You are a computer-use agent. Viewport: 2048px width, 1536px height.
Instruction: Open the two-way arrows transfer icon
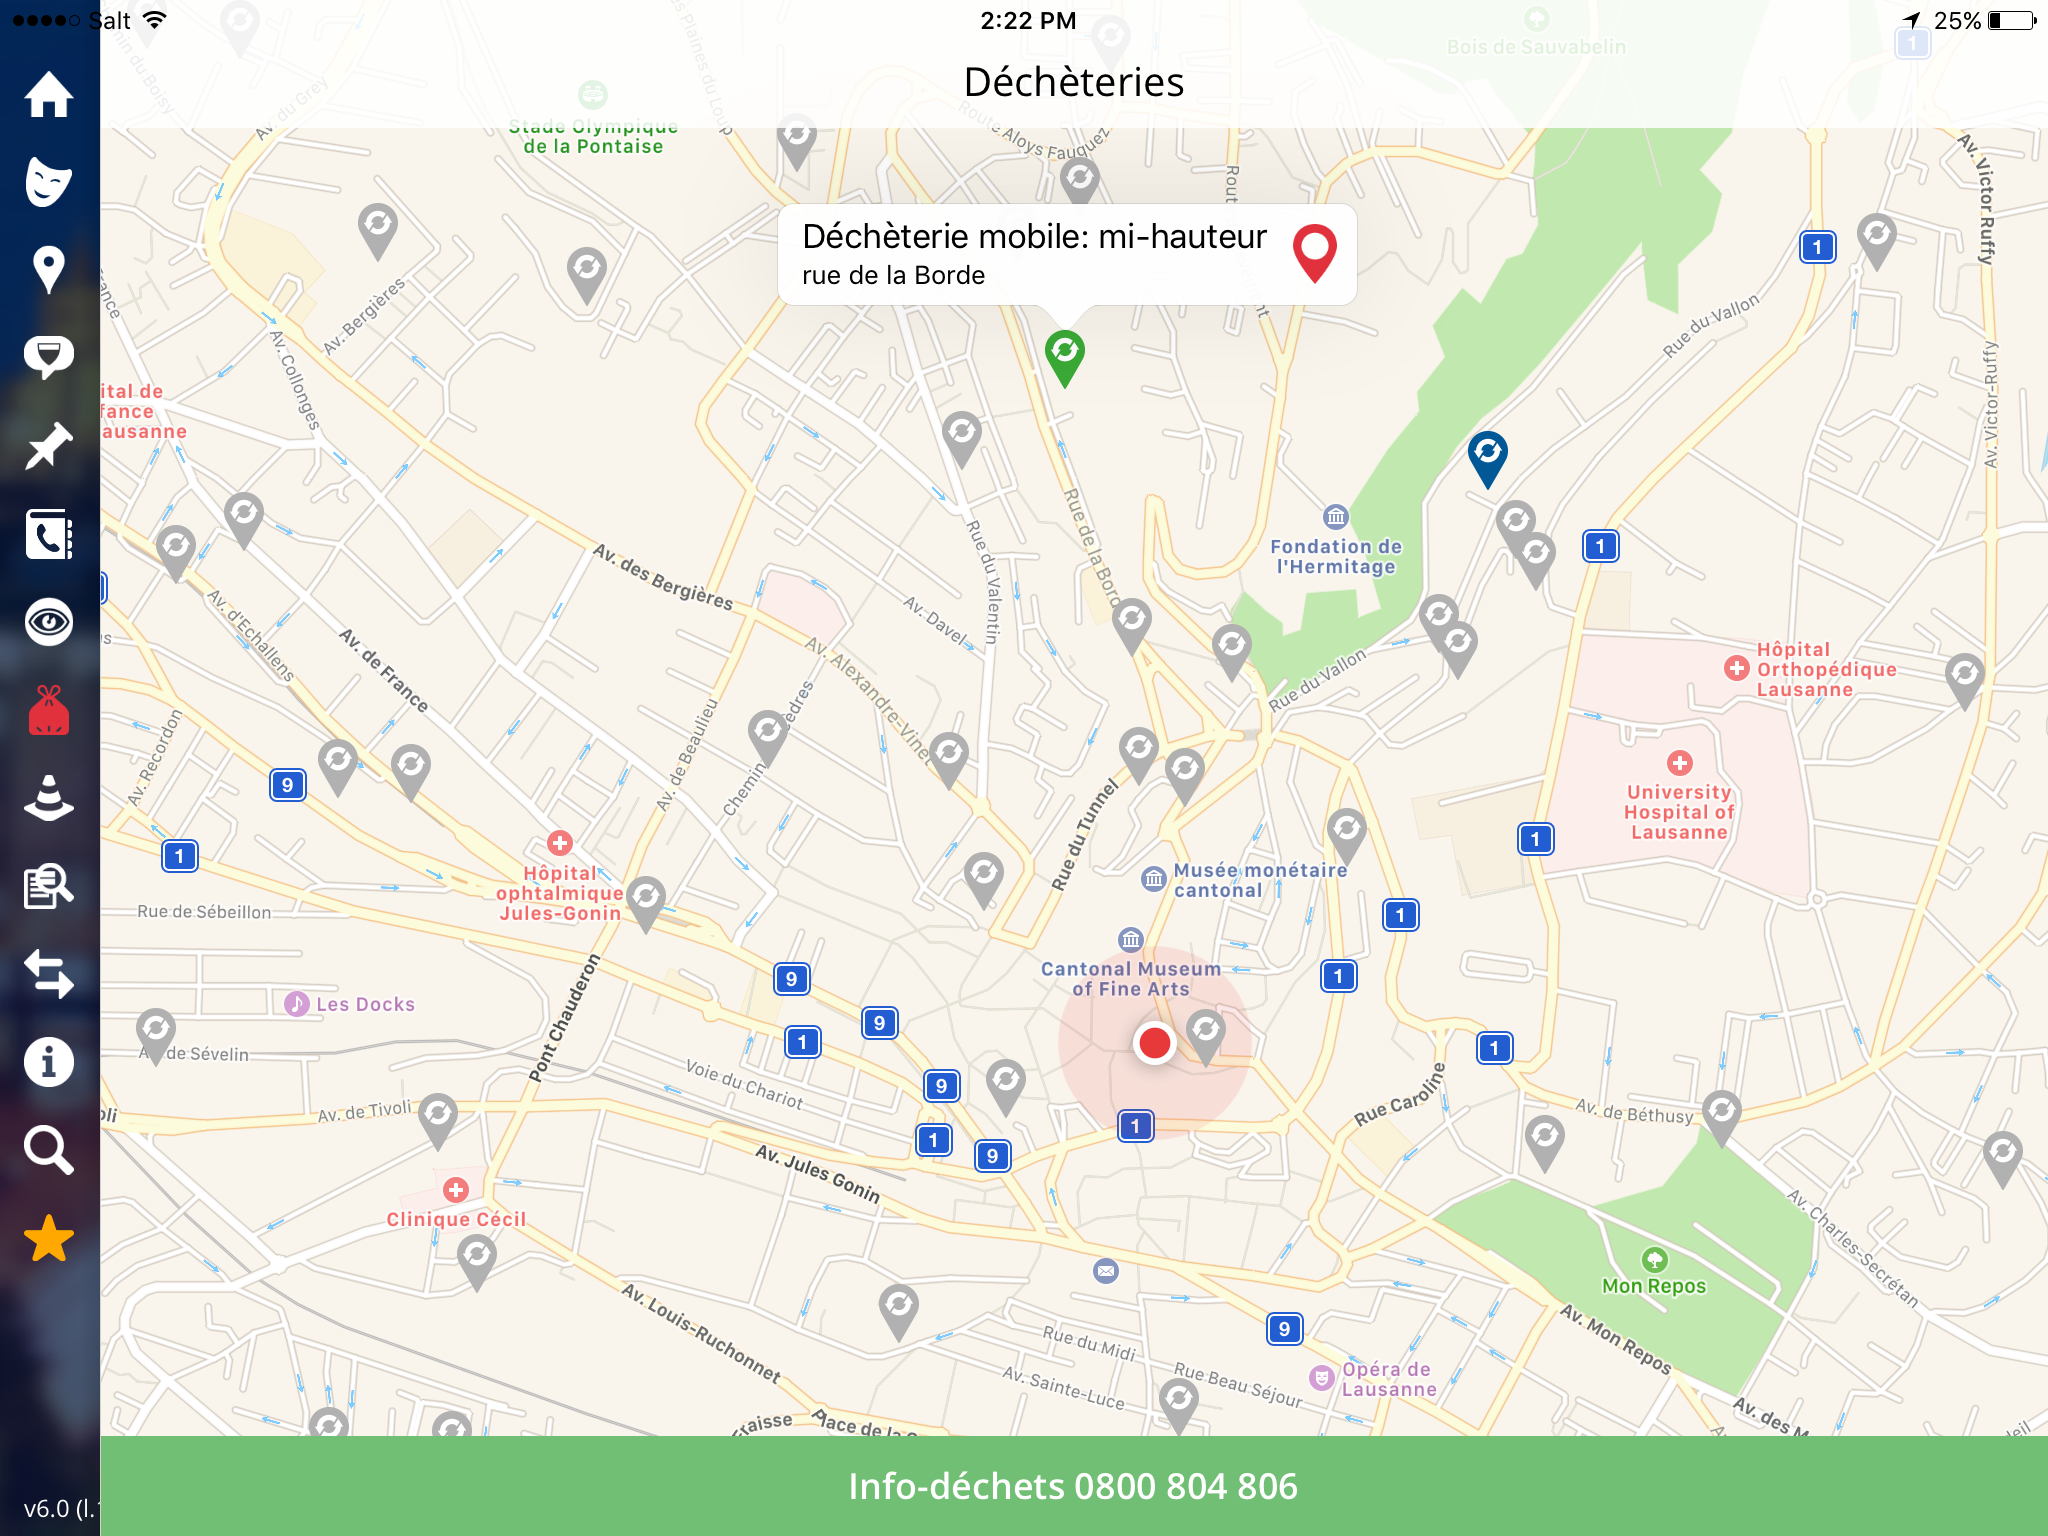click(48, 974)
